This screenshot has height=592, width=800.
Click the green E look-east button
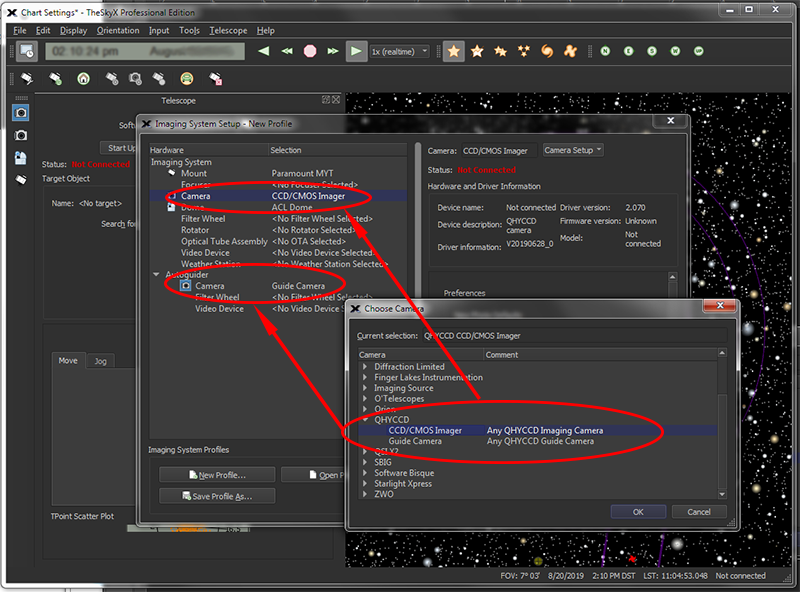click(x=629, y=51)
